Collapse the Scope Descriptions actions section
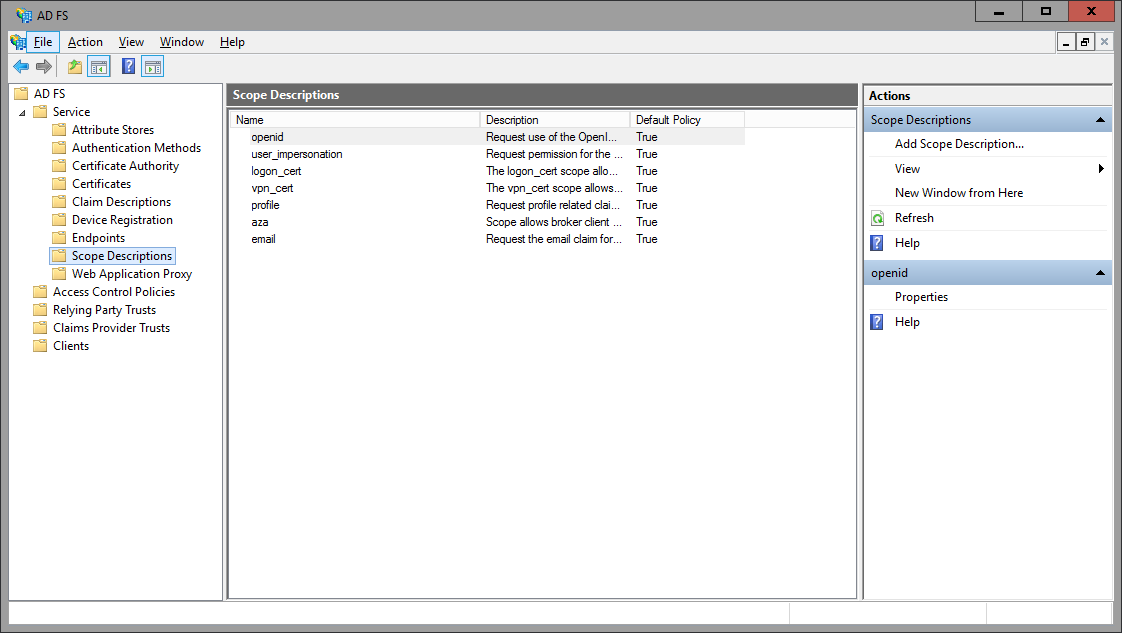Image resolution: width=1122 pixels, height=633 pixels. [x=1101, y=118]
